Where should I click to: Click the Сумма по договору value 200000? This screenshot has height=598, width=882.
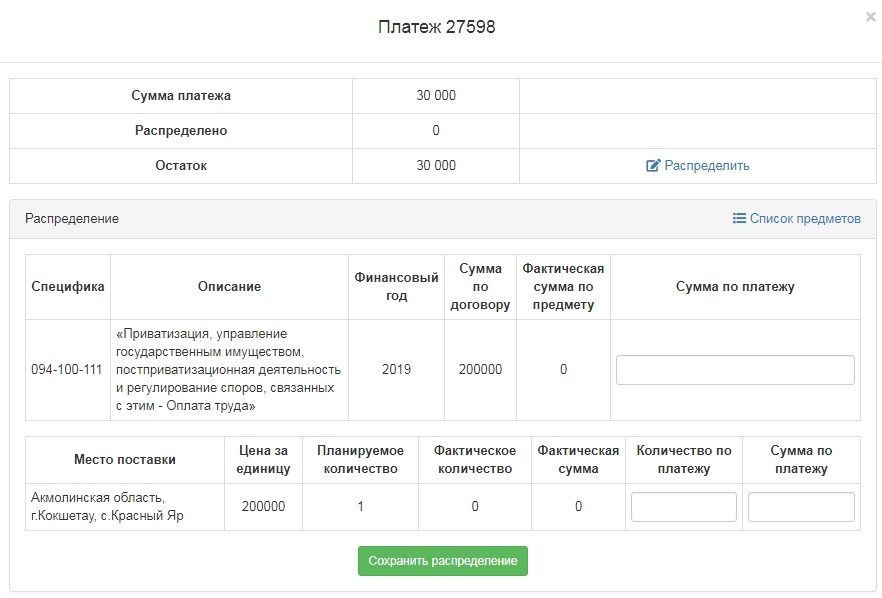480,370
